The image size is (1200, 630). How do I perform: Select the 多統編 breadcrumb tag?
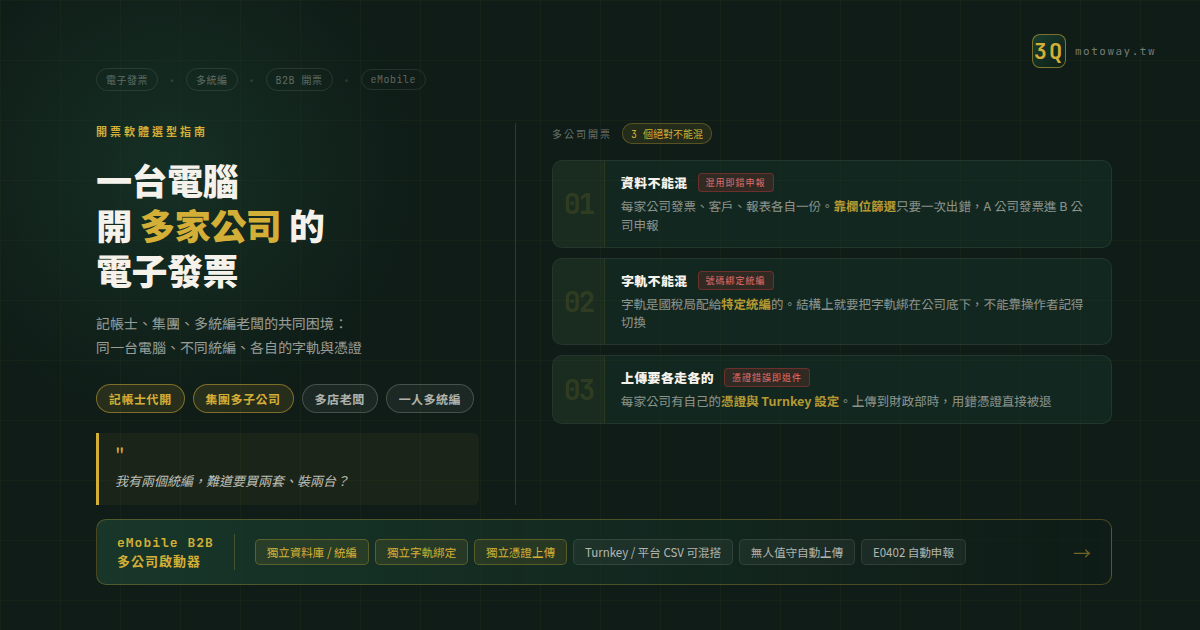click(x=212, y=80)
